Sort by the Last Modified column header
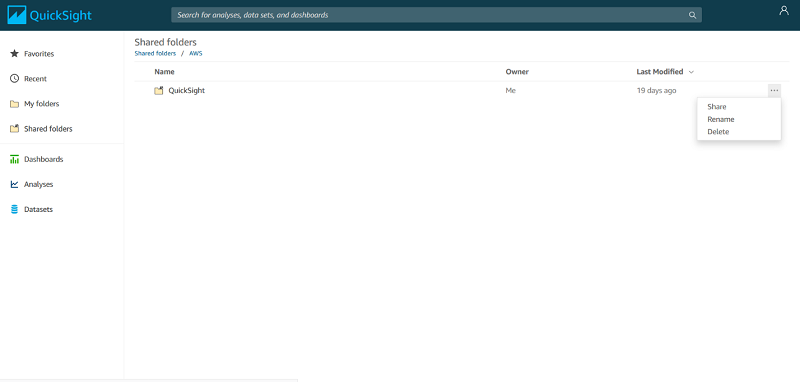The width and height of the screenshot is (800, 382). (x=660, y=72)
